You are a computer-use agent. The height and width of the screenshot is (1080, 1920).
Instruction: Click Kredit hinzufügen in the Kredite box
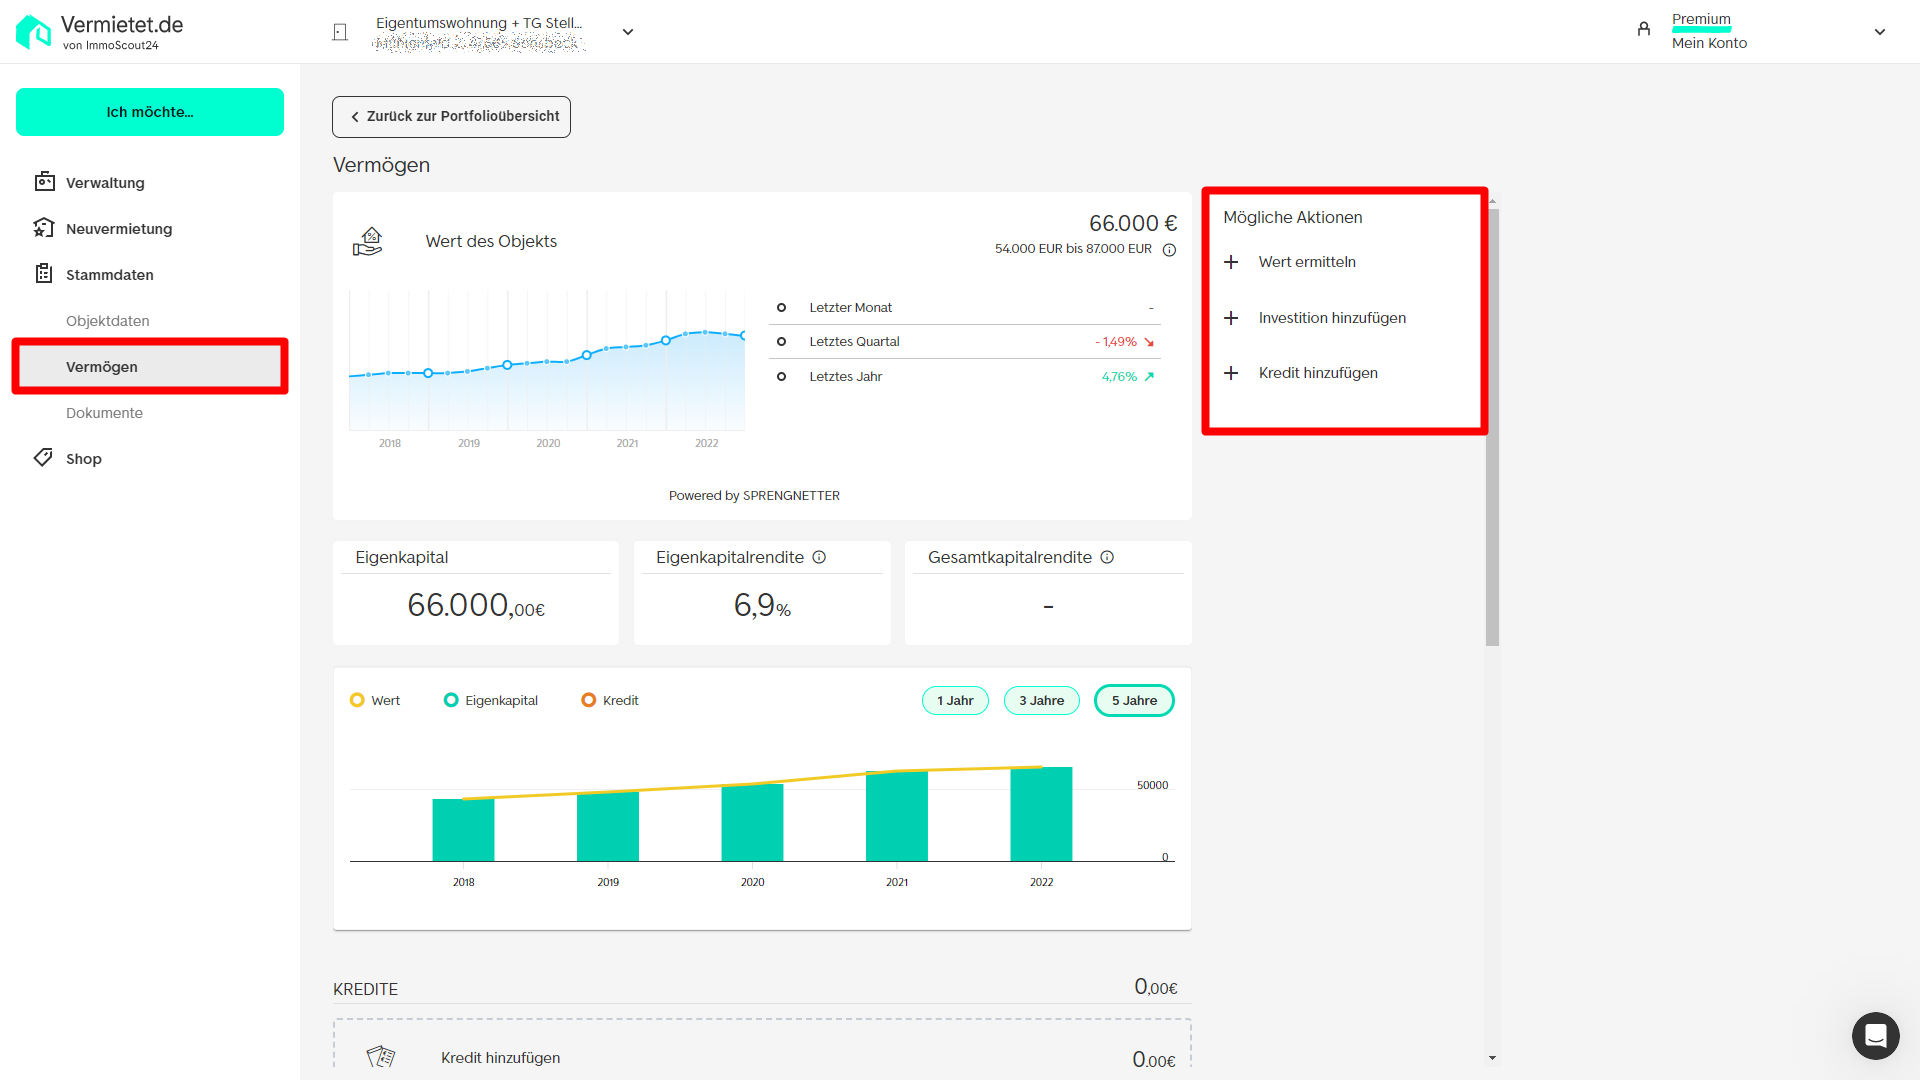click(500, 1058)
